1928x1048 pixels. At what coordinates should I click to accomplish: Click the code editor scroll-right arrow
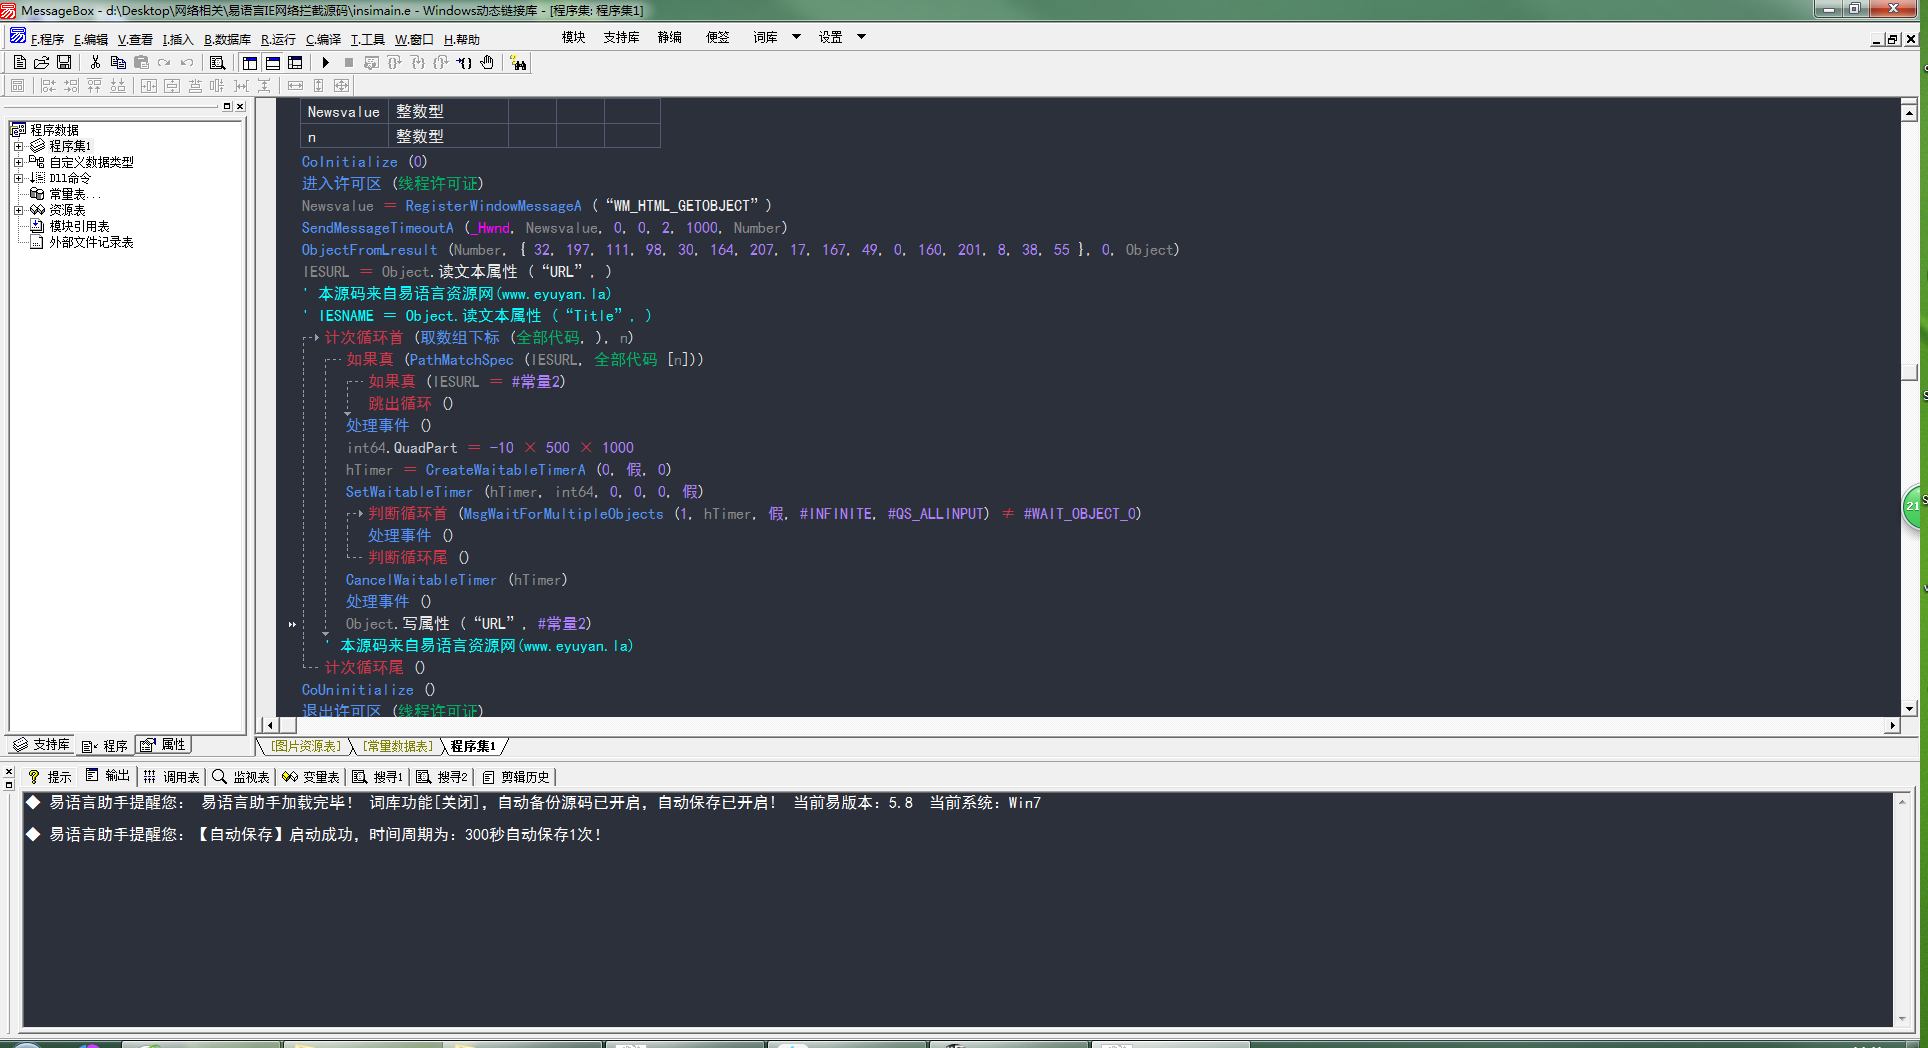(x=1892, y=725)
